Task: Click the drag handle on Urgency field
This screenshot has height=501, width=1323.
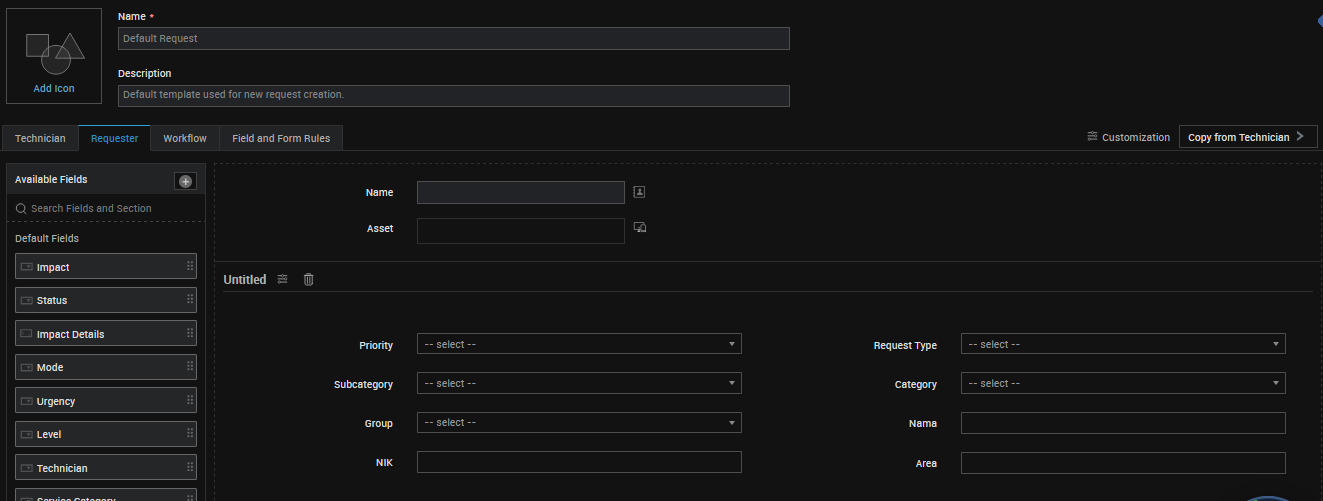Action: pyautogui.click(x=190, y=400)
